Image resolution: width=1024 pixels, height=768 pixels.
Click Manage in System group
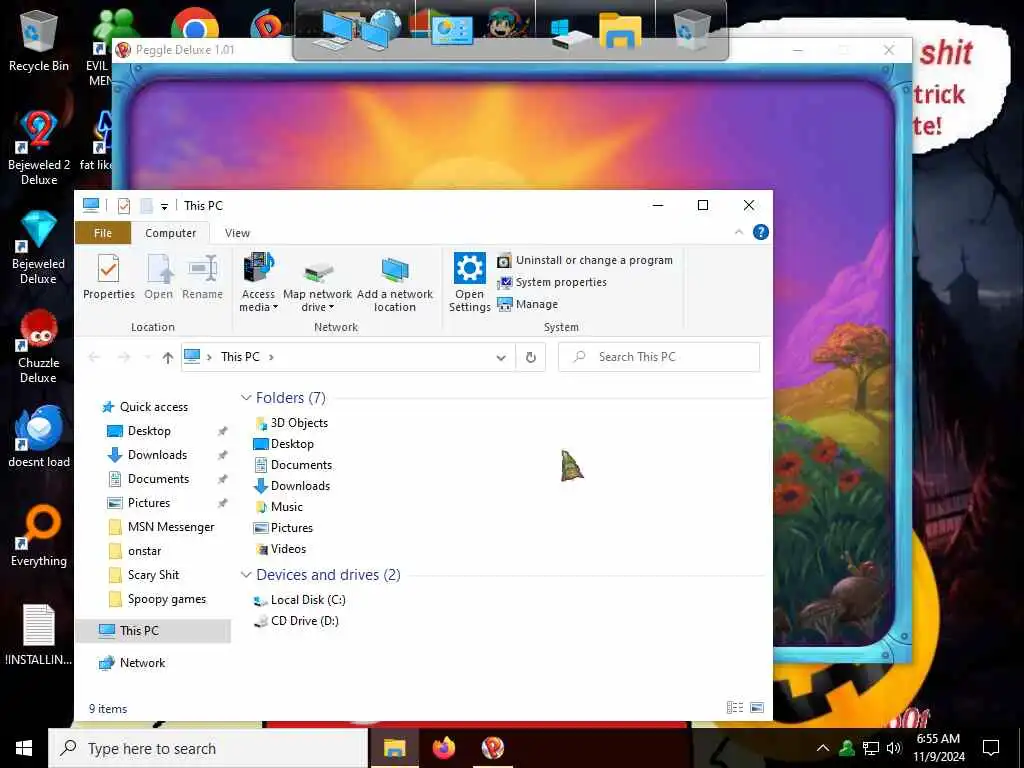(528, 304)
